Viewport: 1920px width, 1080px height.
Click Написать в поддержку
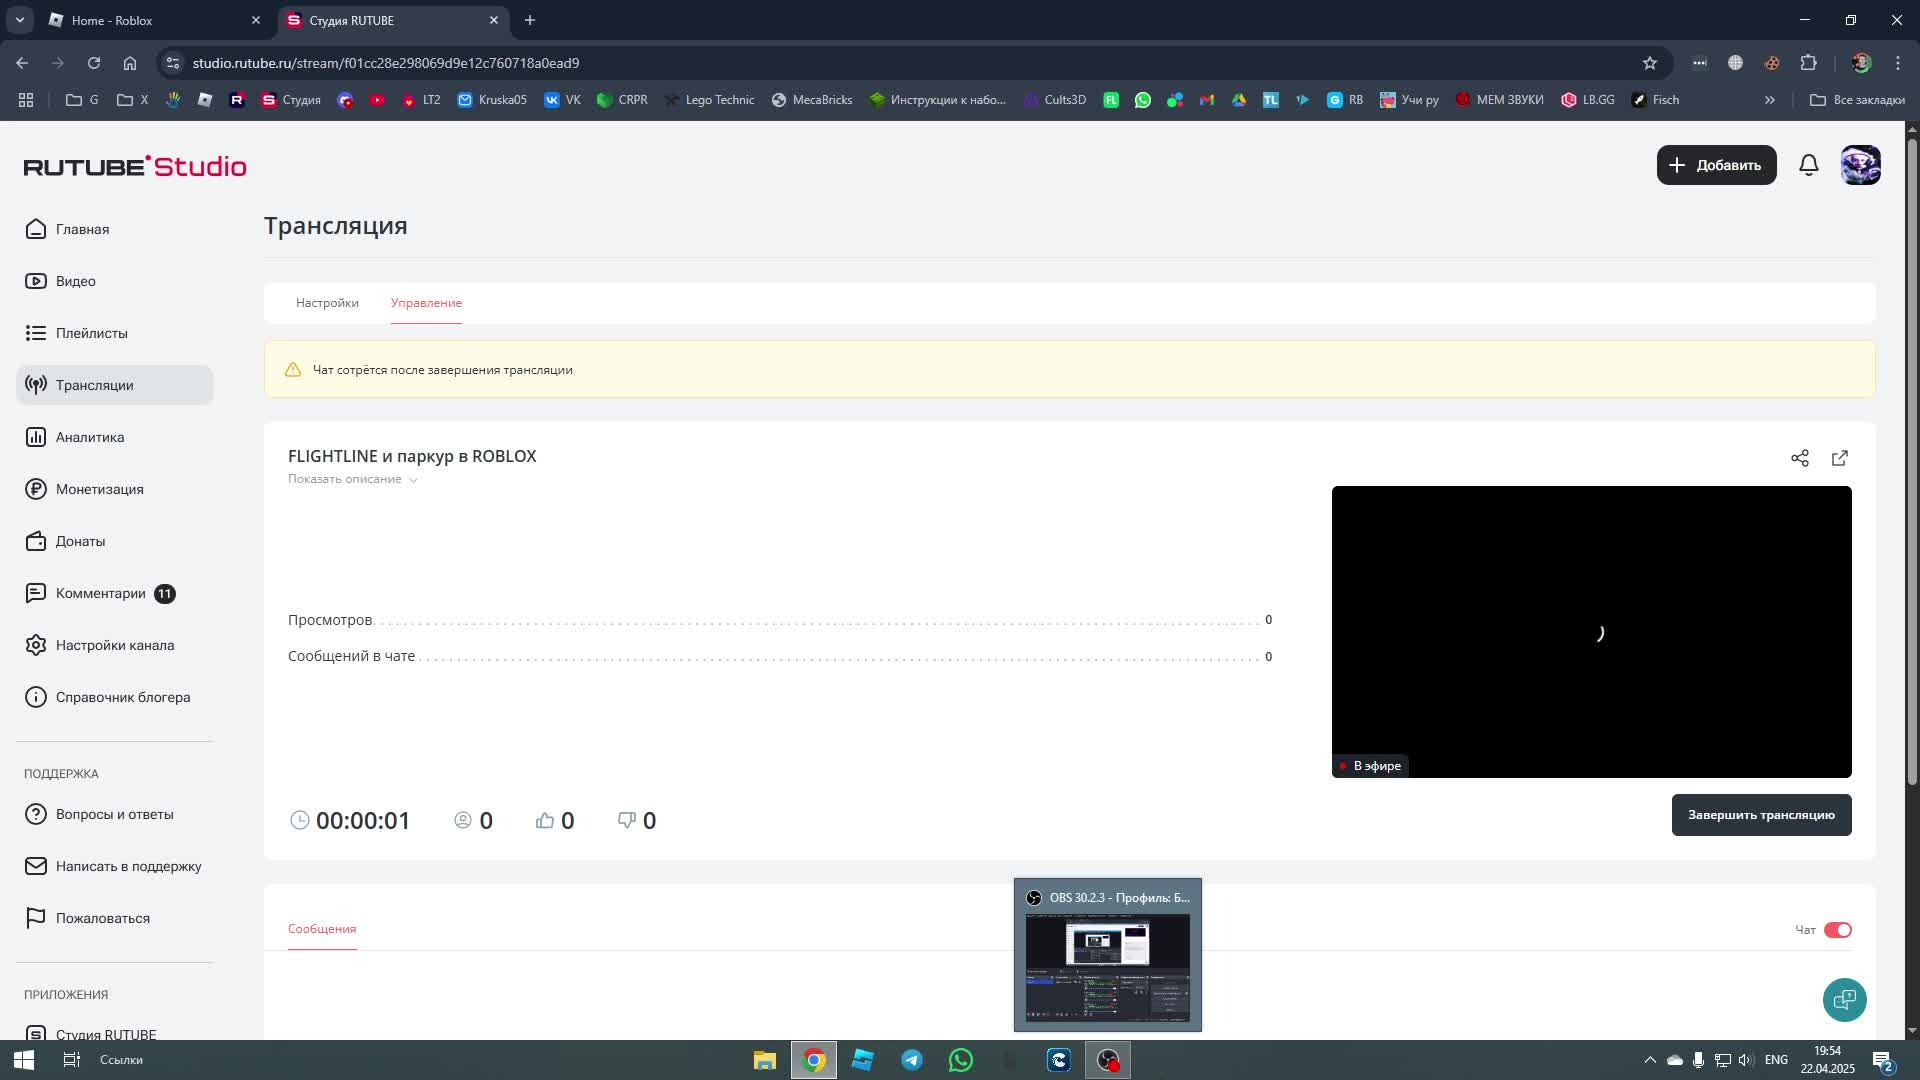pos(114,866)
